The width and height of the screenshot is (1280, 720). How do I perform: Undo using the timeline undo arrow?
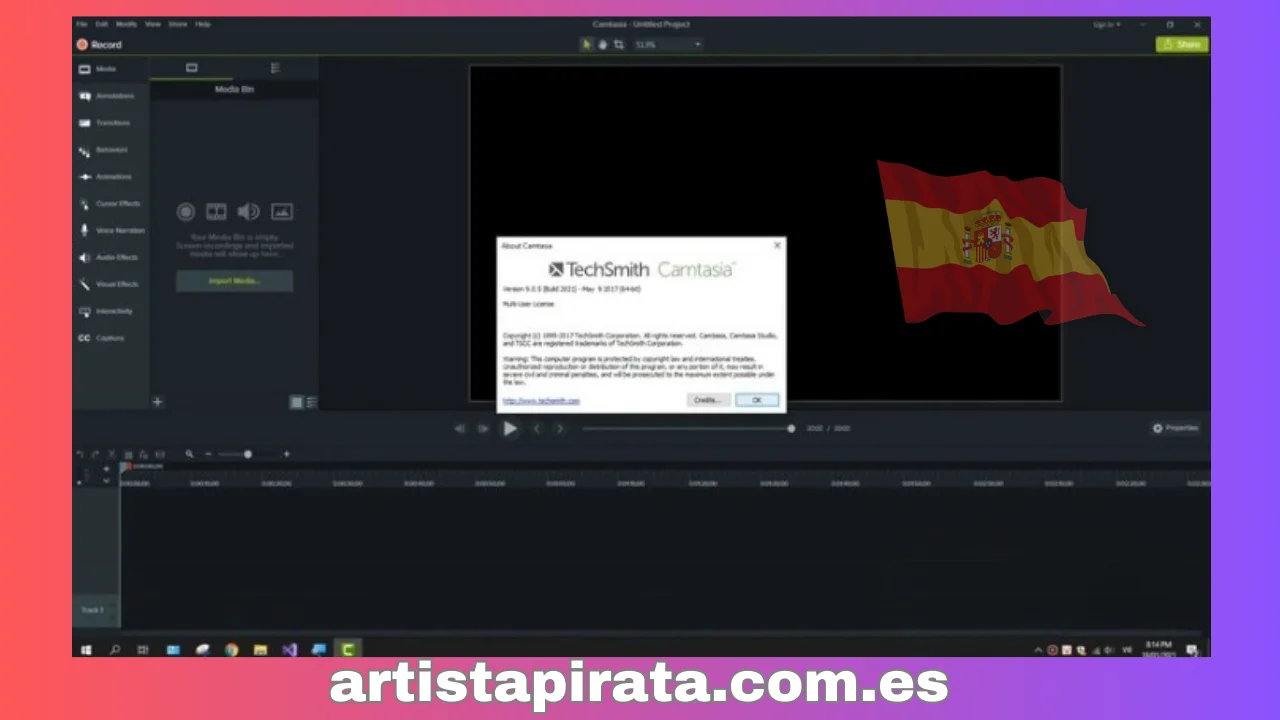80,454
